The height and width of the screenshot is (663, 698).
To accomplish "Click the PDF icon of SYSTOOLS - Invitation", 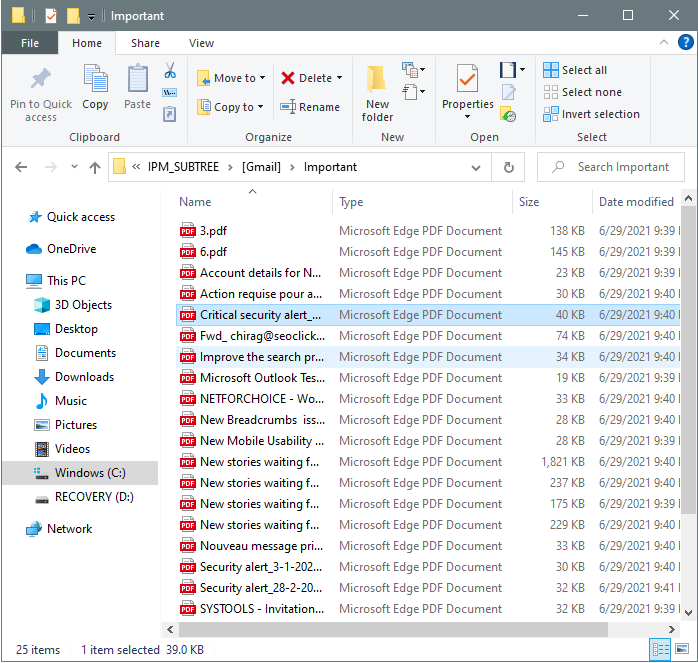I will 187,608.
